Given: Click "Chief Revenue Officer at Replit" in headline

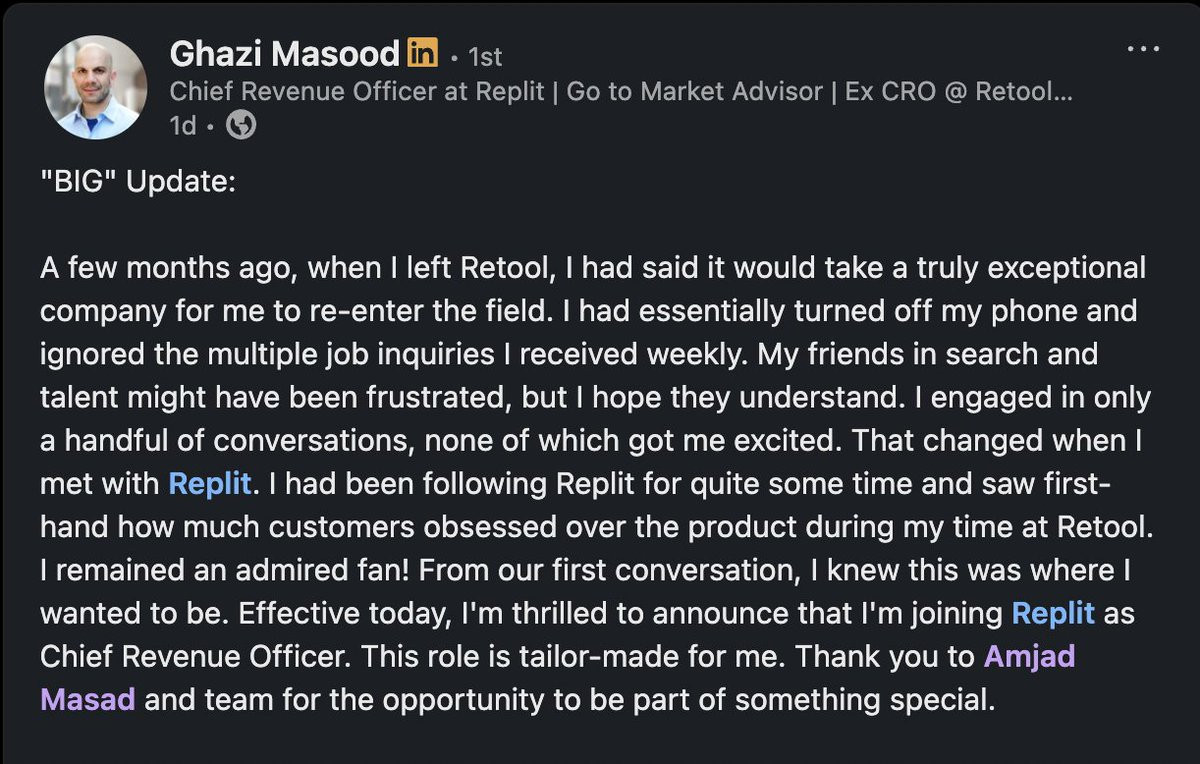Looking at the screenshot, I should [357, 92].
